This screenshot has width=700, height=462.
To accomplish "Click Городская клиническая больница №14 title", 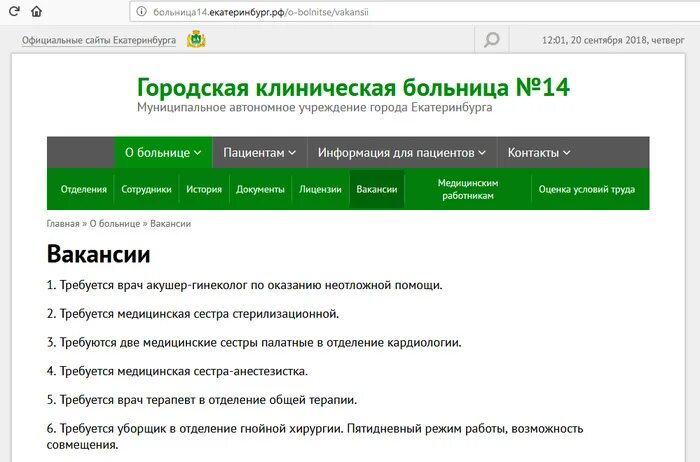I will [353, 87].
